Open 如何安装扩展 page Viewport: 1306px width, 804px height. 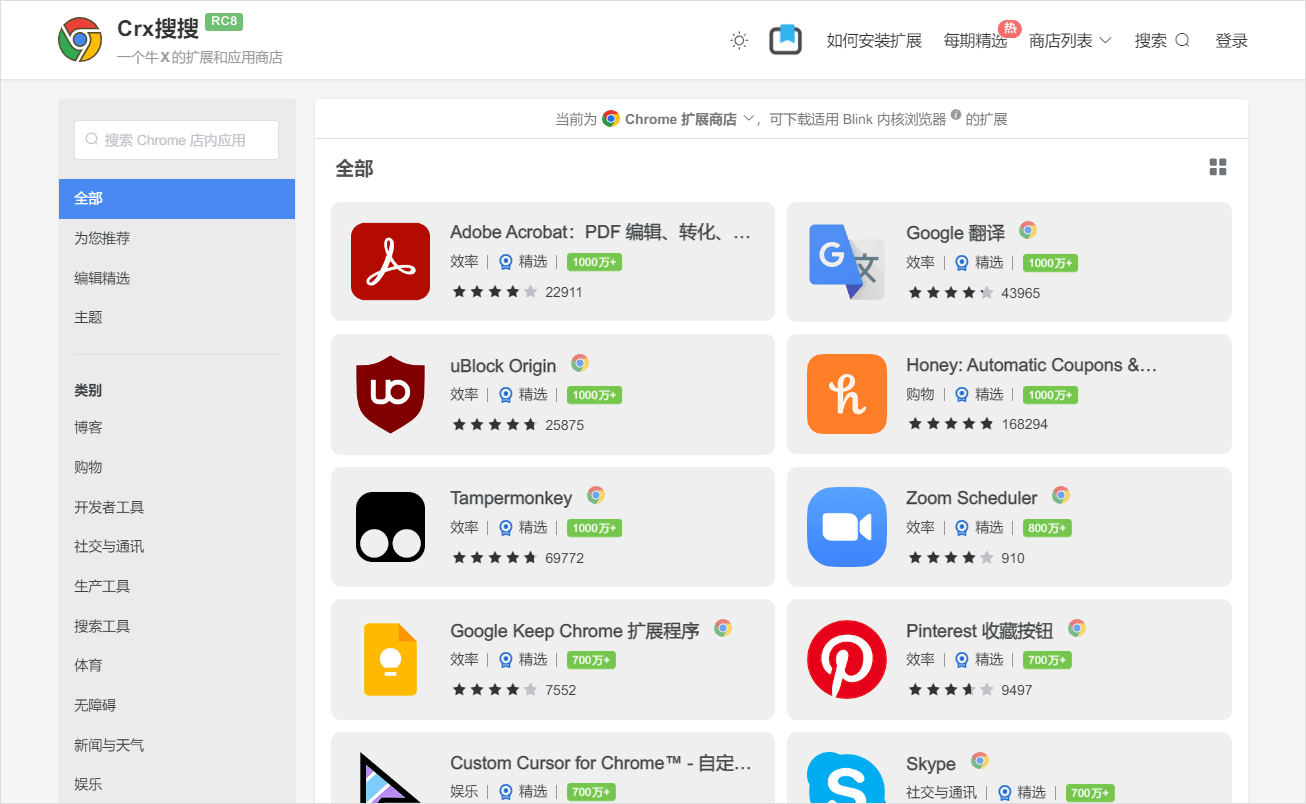874,41
